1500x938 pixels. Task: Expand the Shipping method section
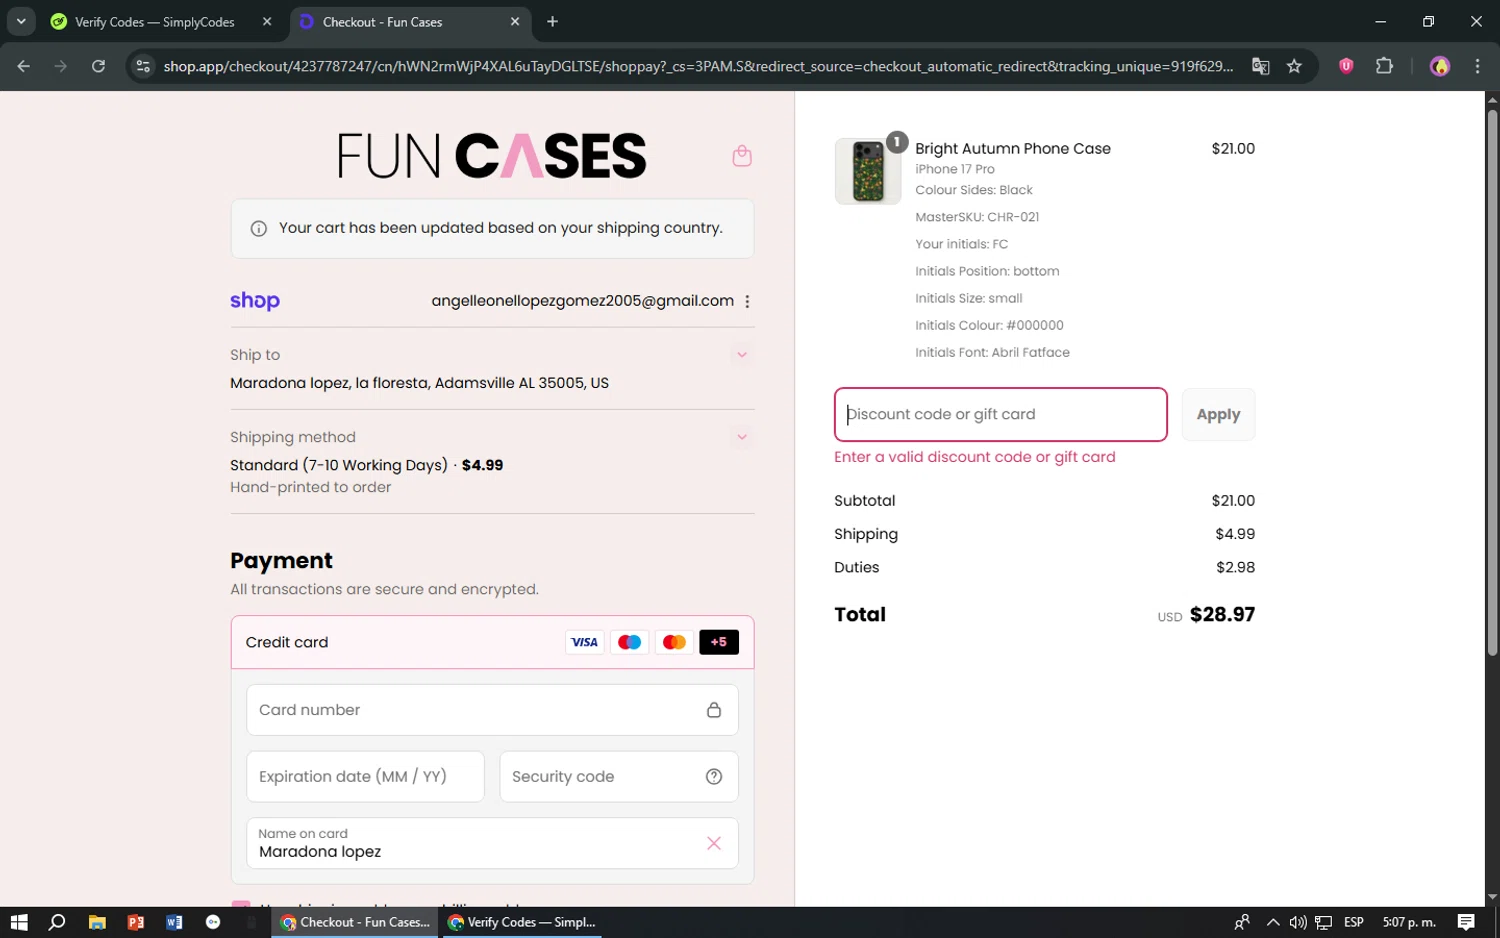(x=742, y=437)
